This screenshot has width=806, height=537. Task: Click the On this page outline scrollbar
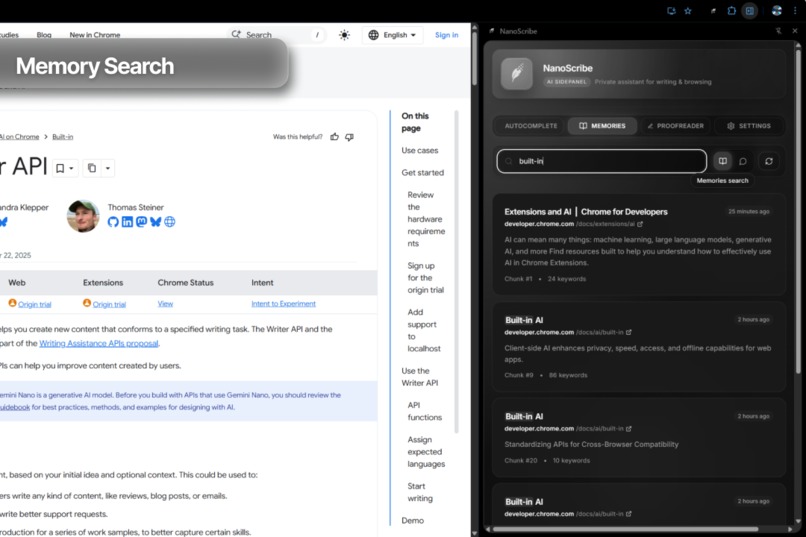click(x=456, y=272)
